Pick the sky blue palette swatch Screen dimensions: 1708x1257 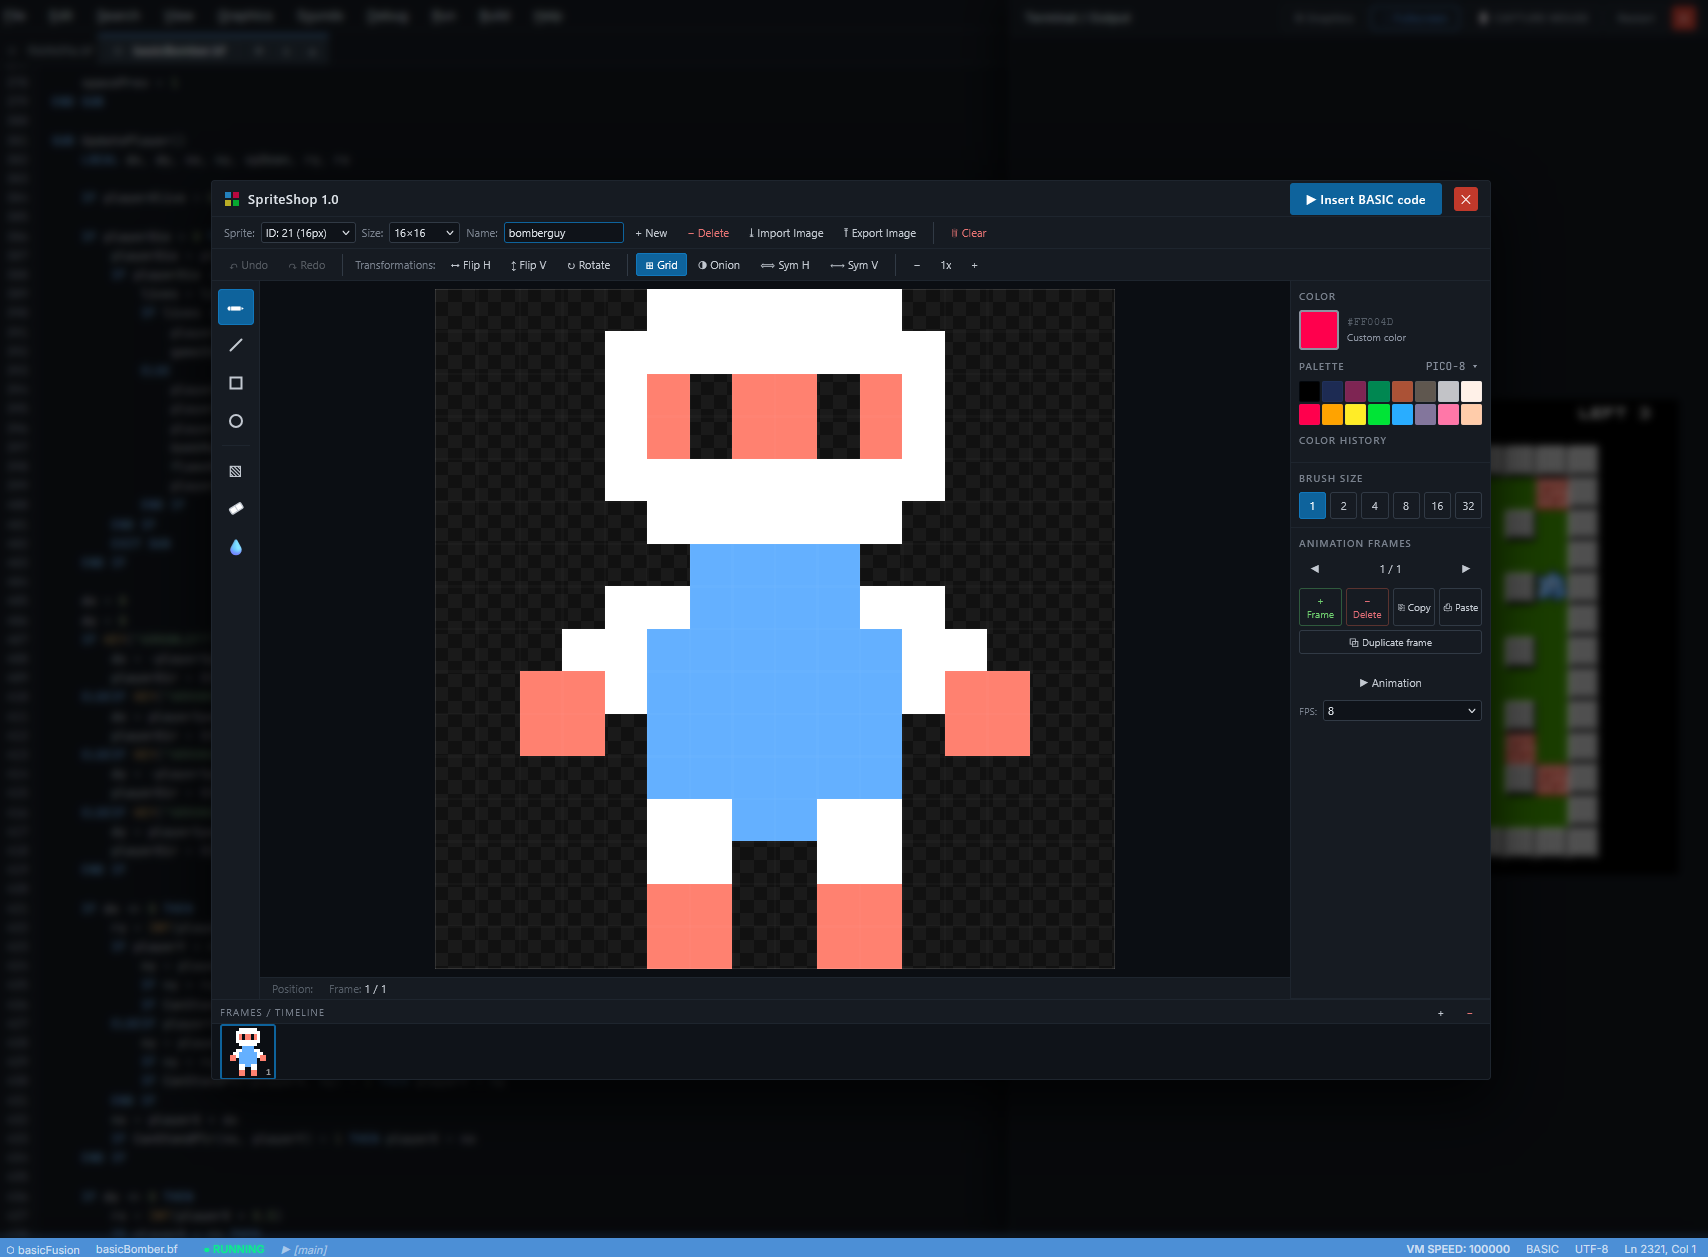click(x=1402, y=414)
